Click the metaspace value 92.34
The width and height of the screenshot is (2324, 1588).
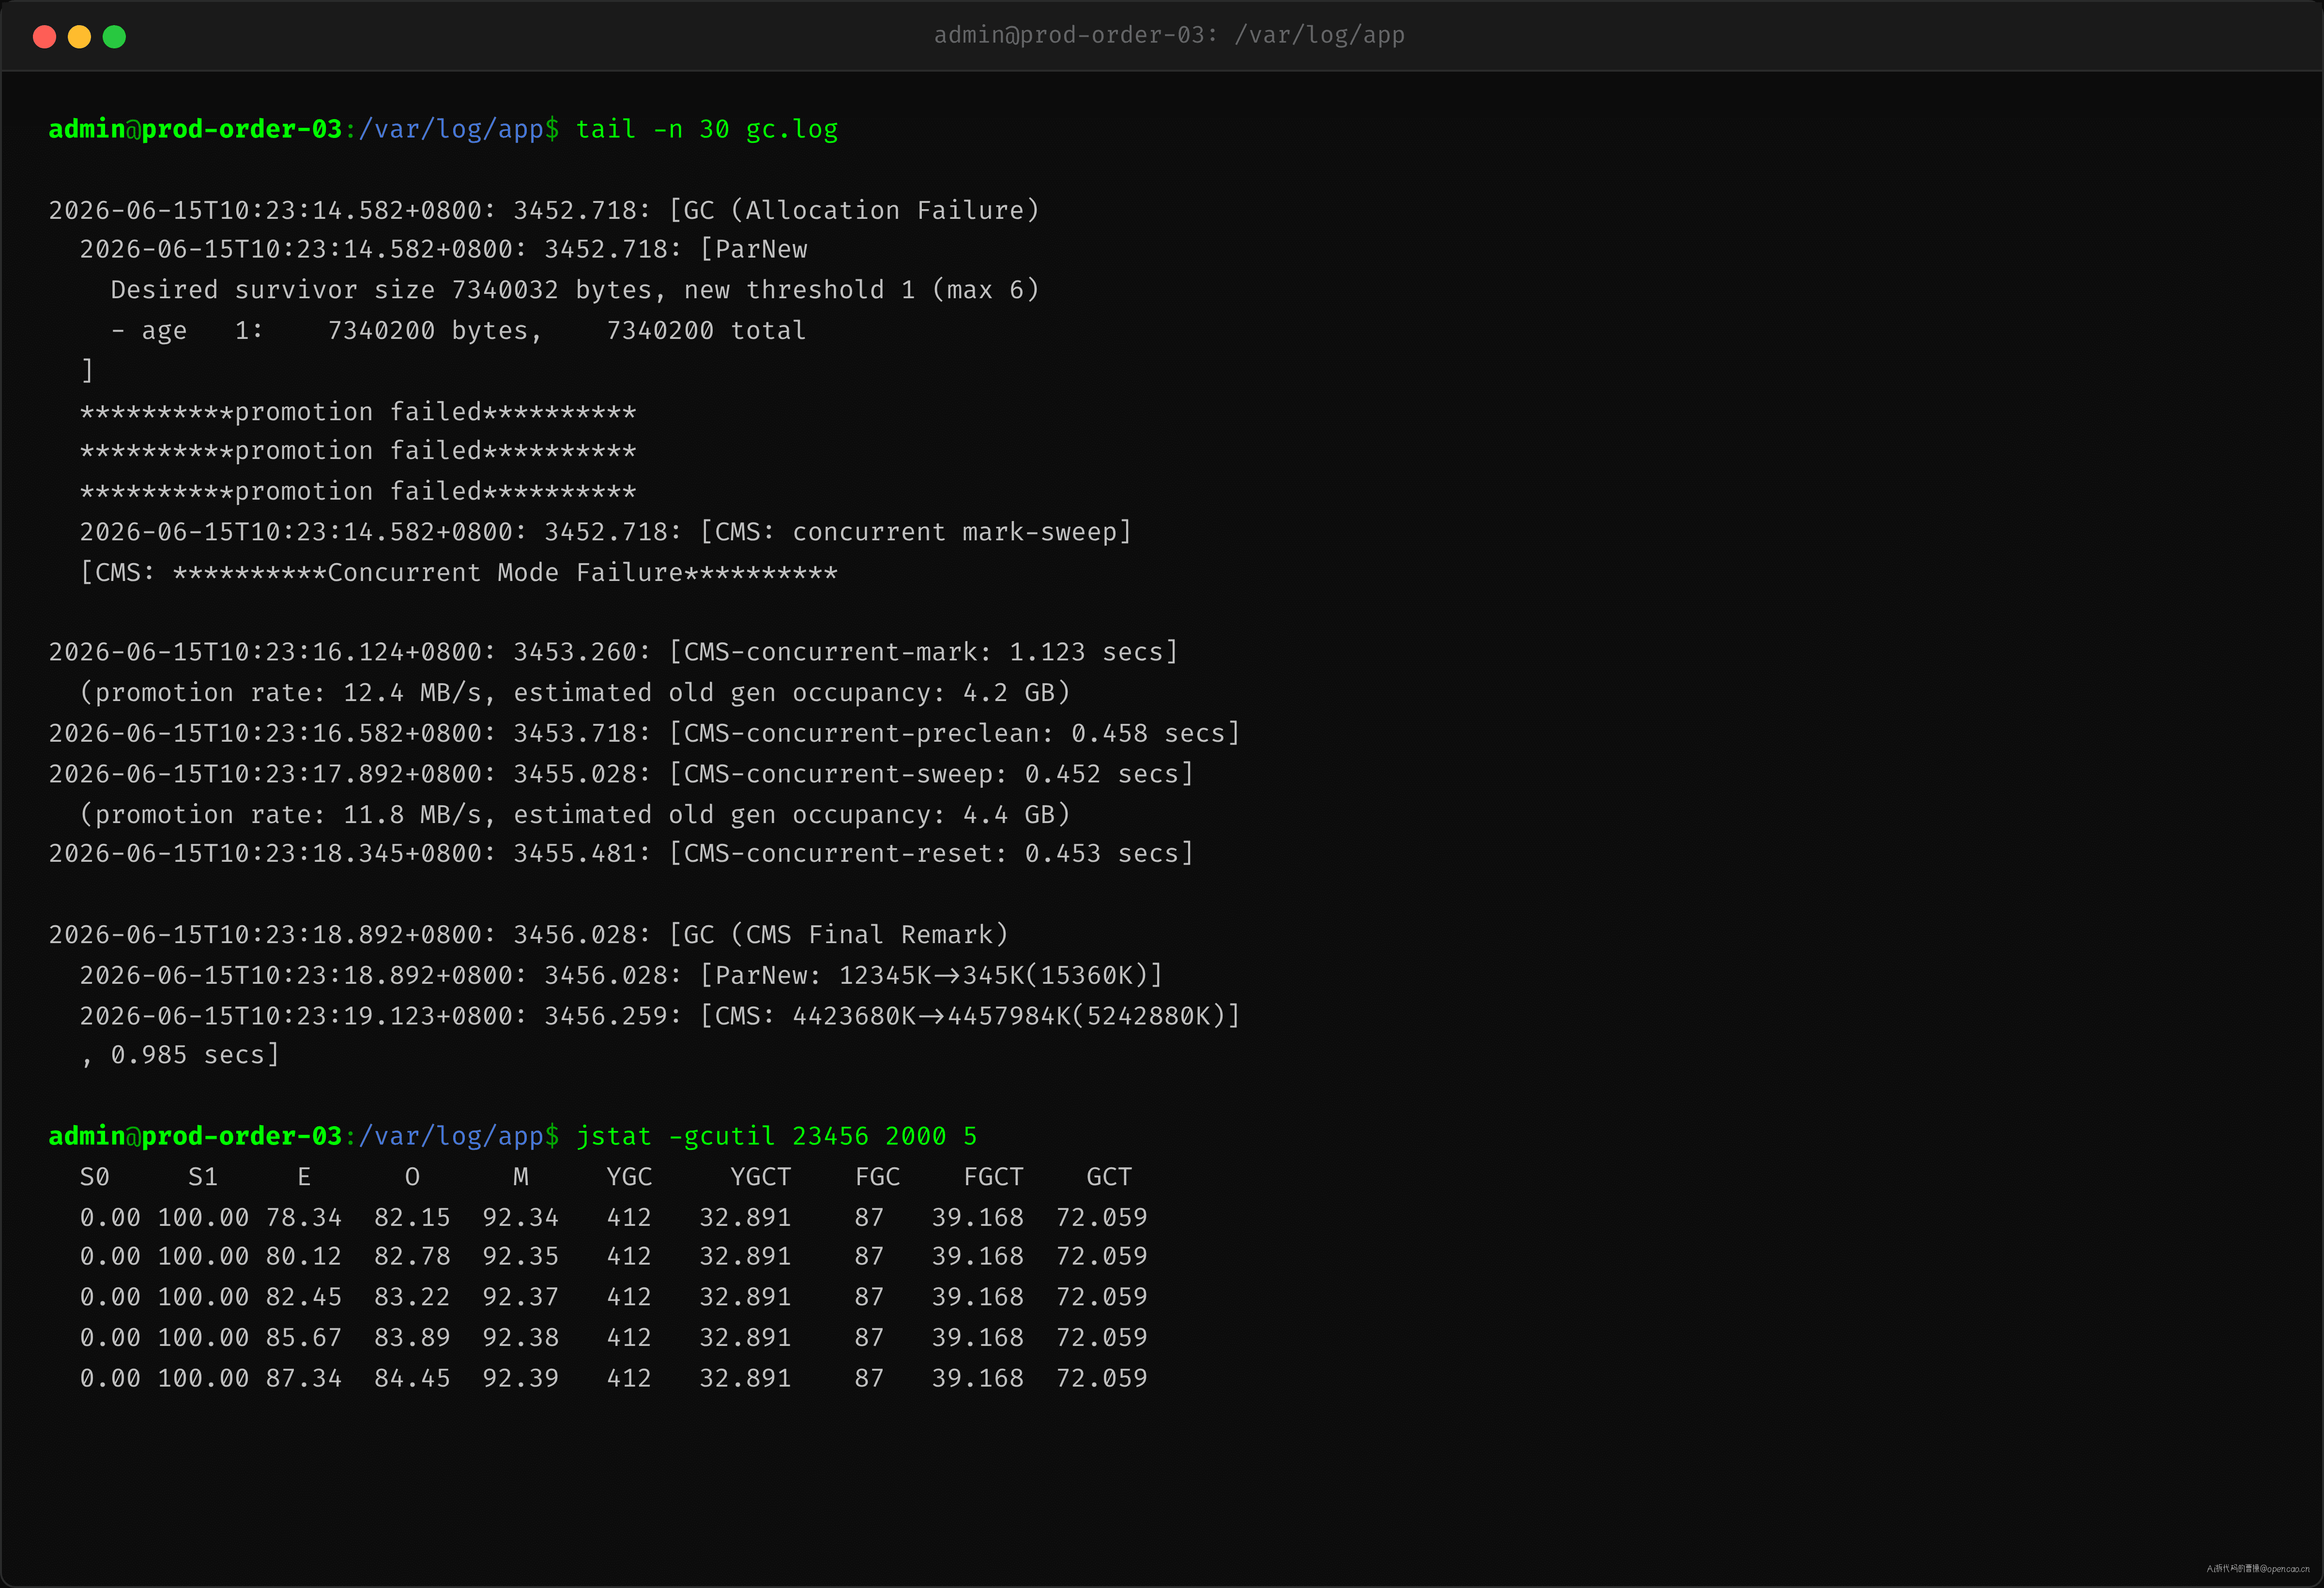[521, 1218]
